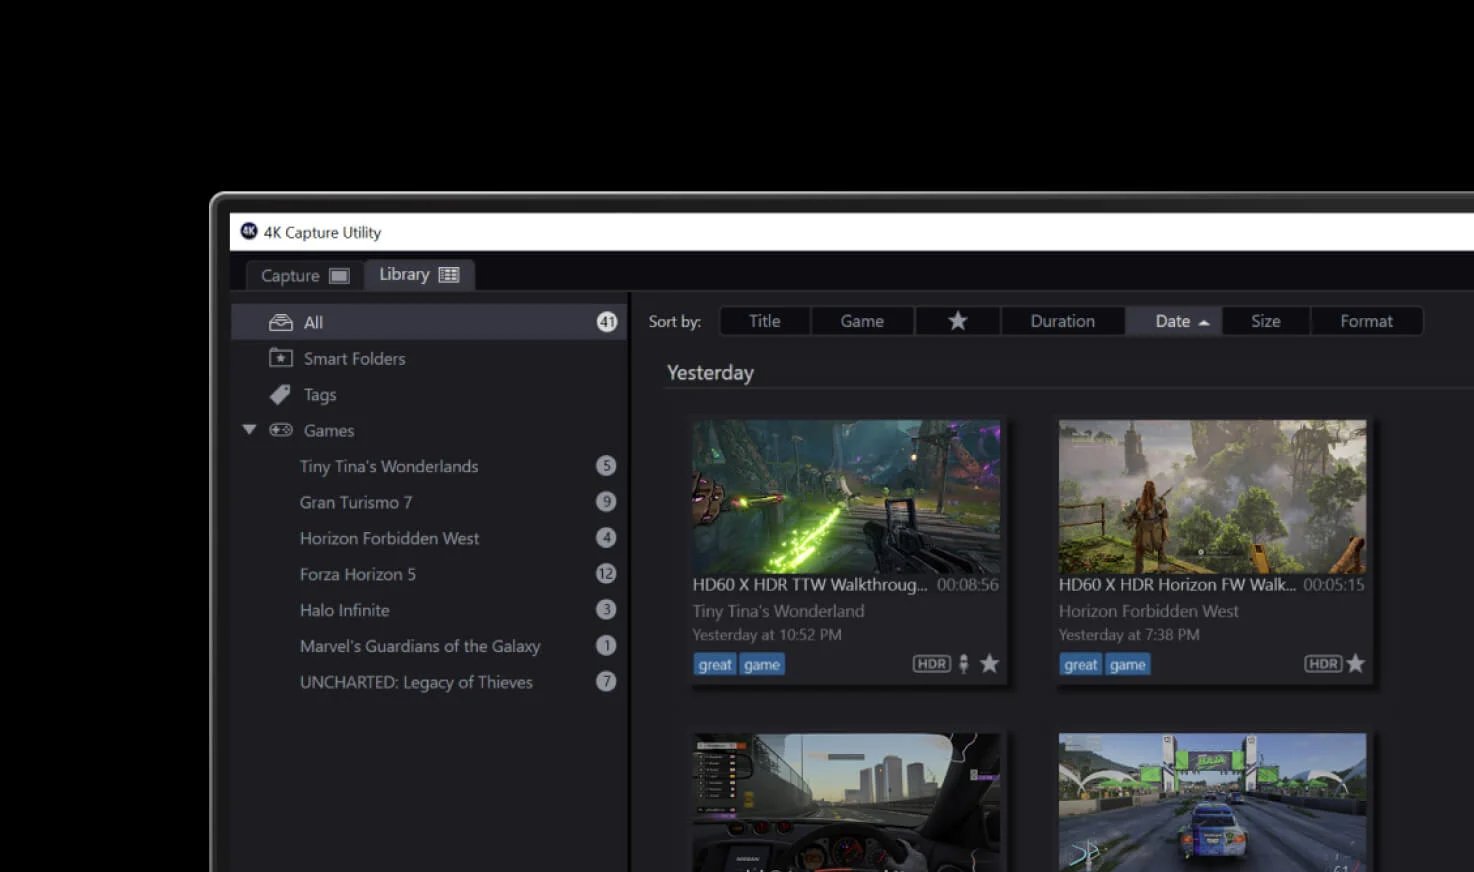
Task: Open the Gran Turismo cockpit video thumbnail
Action: click(x=846, y=802)
